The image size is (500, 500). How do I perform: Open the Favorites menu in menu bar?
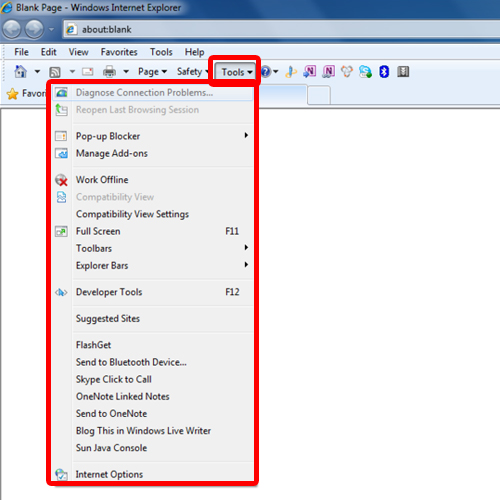119,52
